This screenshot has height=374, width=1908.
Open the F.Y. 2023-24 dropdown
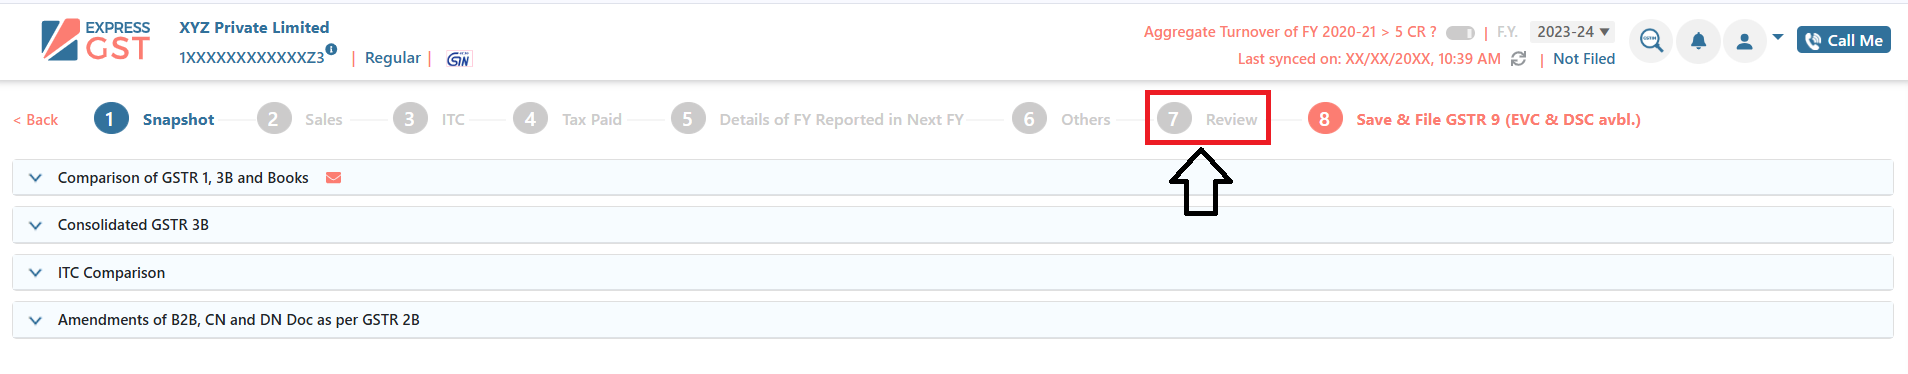click(1572, 32)
